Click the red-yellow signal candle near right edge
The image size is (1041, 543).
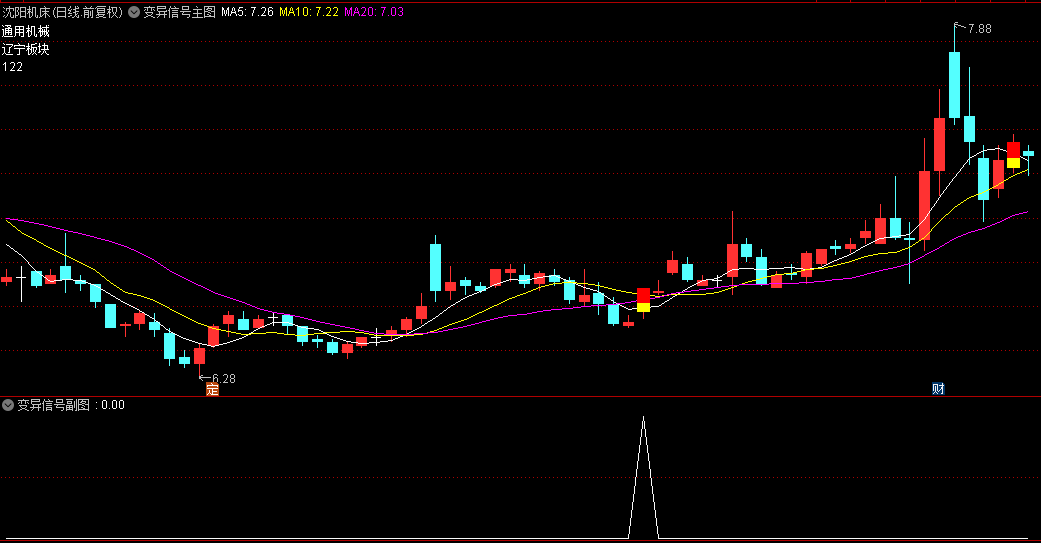(x=1013, y=155)
